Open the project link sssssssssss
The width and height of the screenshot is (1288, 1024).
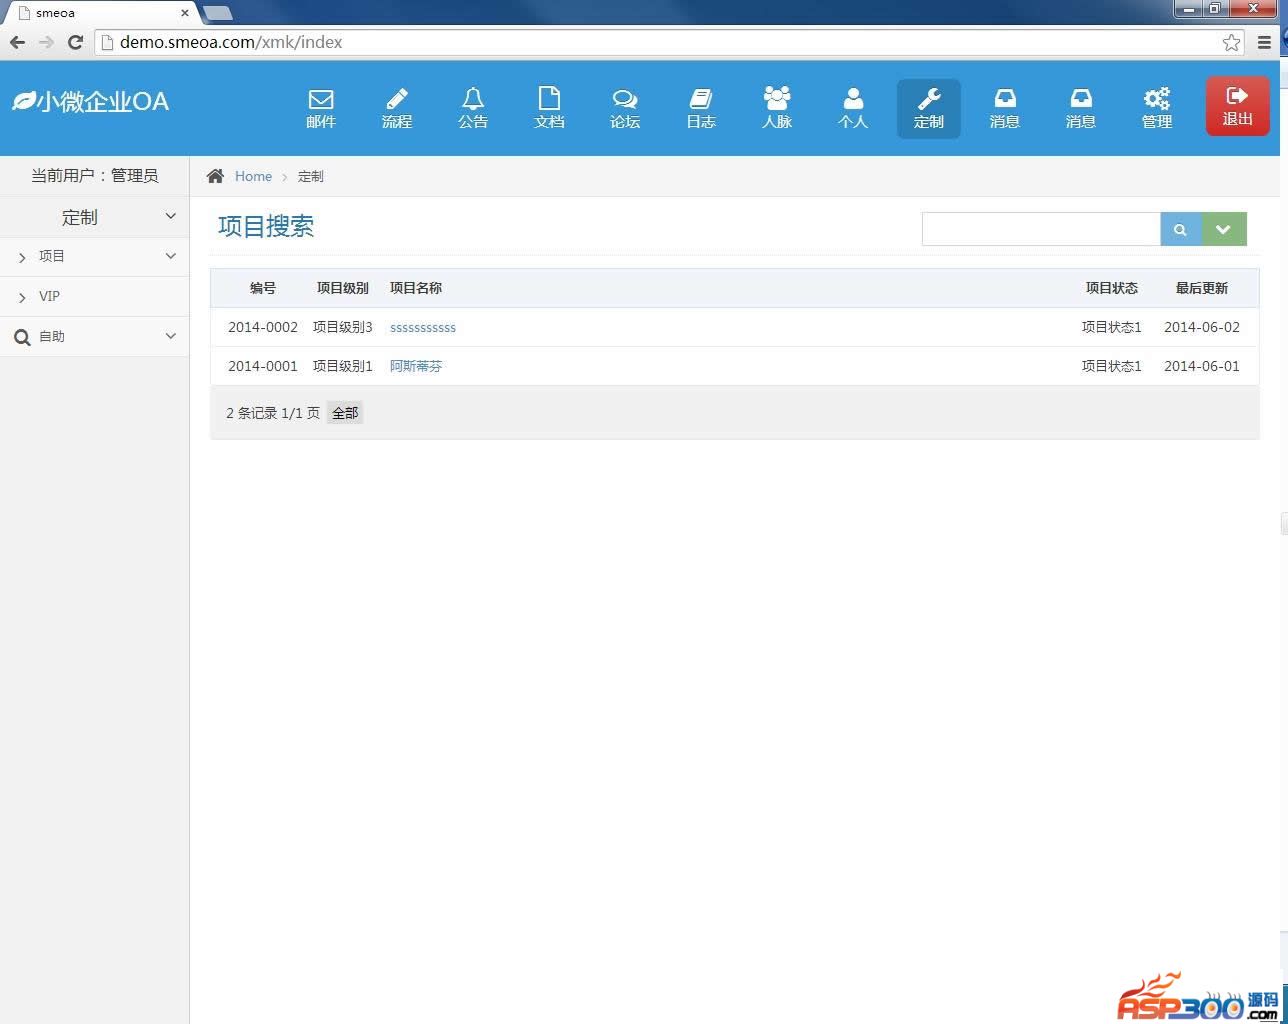click(x=423, y=328)
